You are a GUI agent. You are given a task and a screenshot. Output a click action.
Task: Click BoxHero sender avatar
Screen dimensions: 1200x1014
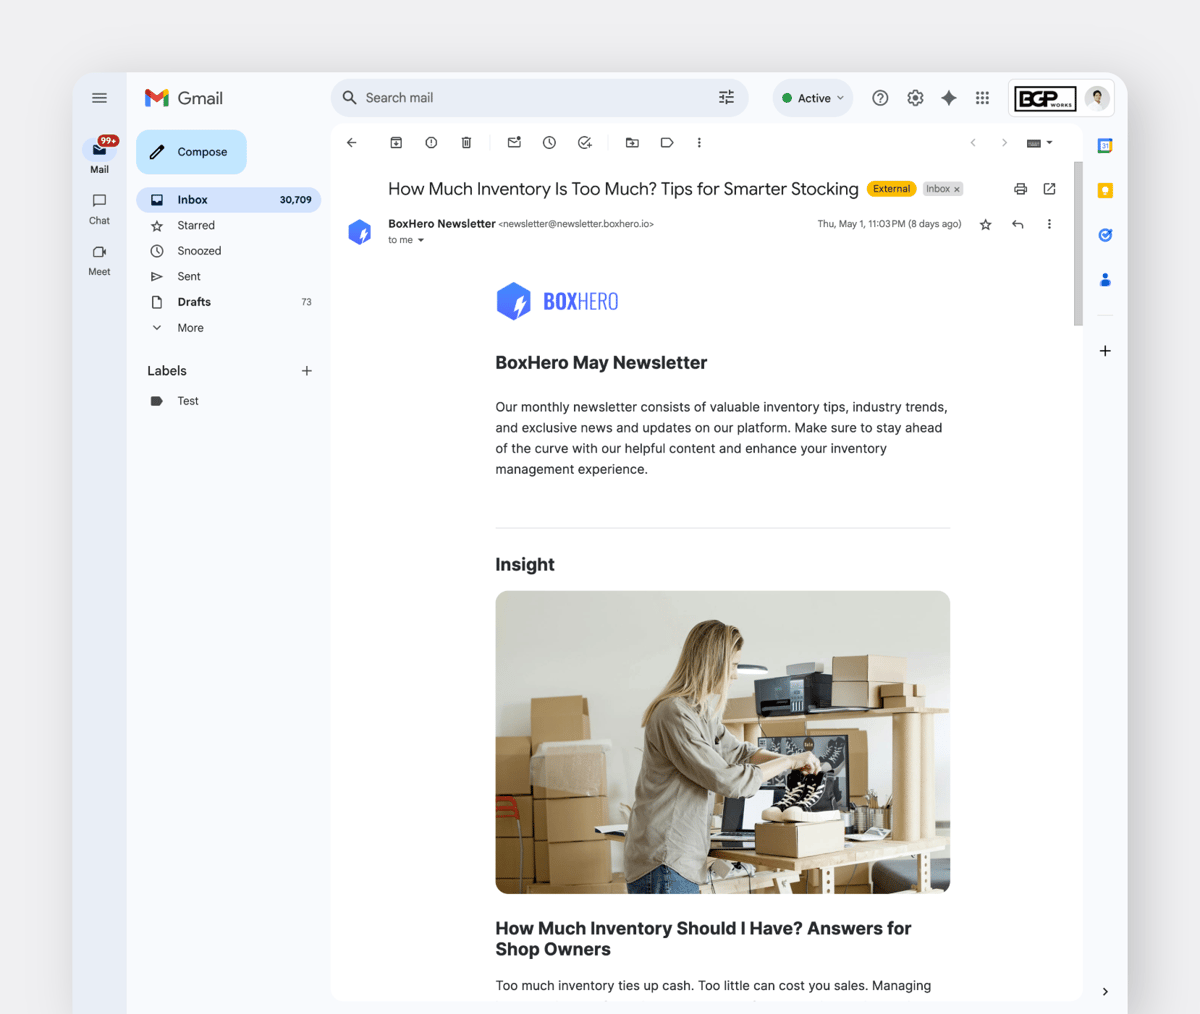(x=360, y=232)
